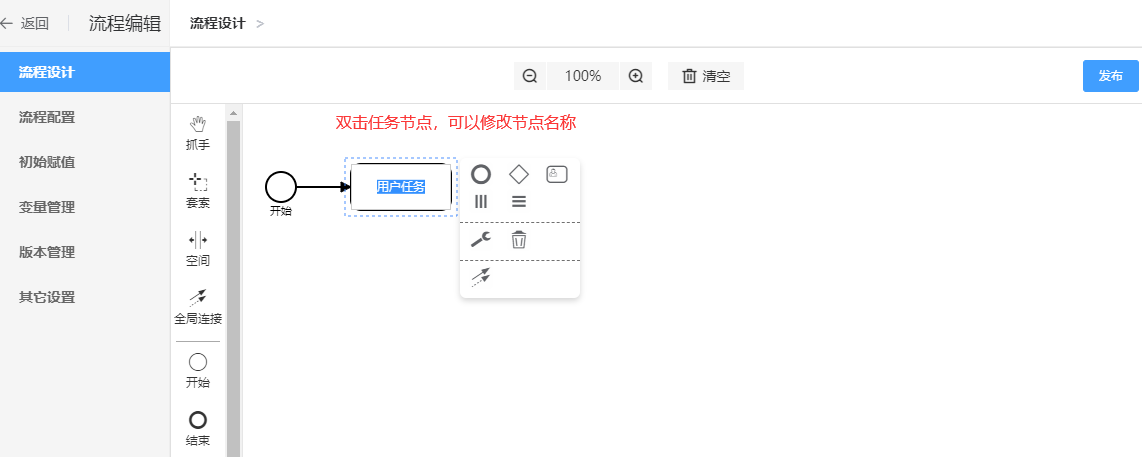Append end event from context pad
This screenshot has height=457, width=1142.
(x=481, y=174)
